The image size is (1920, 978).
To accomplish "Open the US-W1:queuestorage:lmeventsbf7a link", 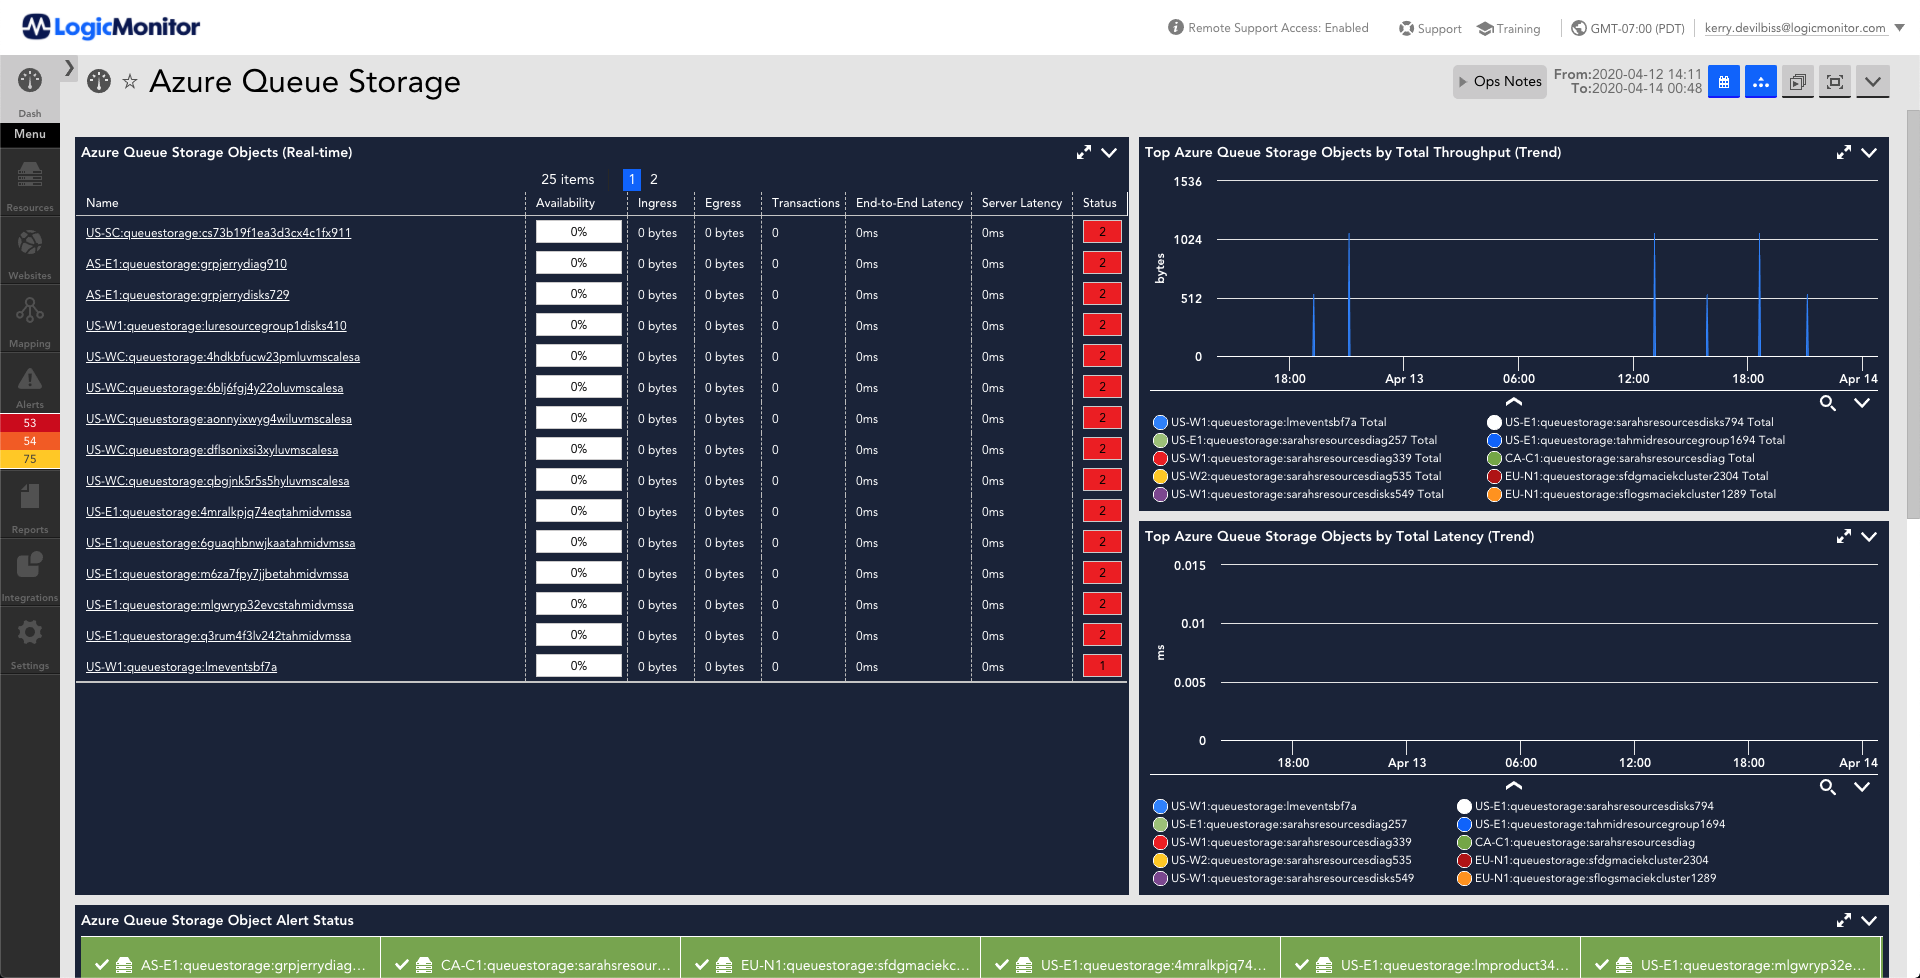I will [181, 666].
